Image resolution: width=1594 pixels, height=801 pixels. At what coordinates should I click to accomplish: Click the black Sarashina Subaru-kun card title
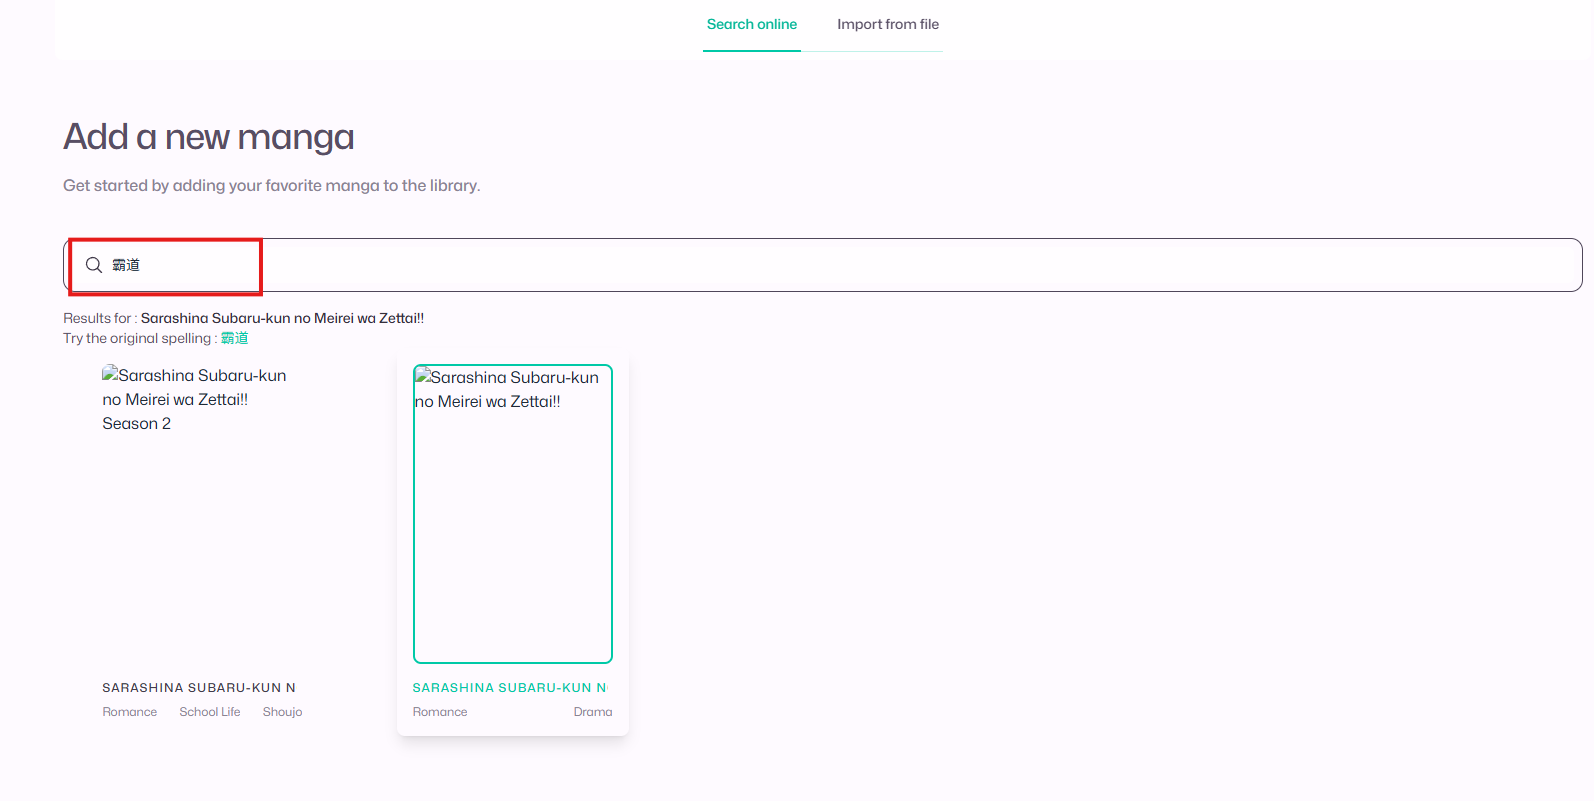click(x=199, y=688)
